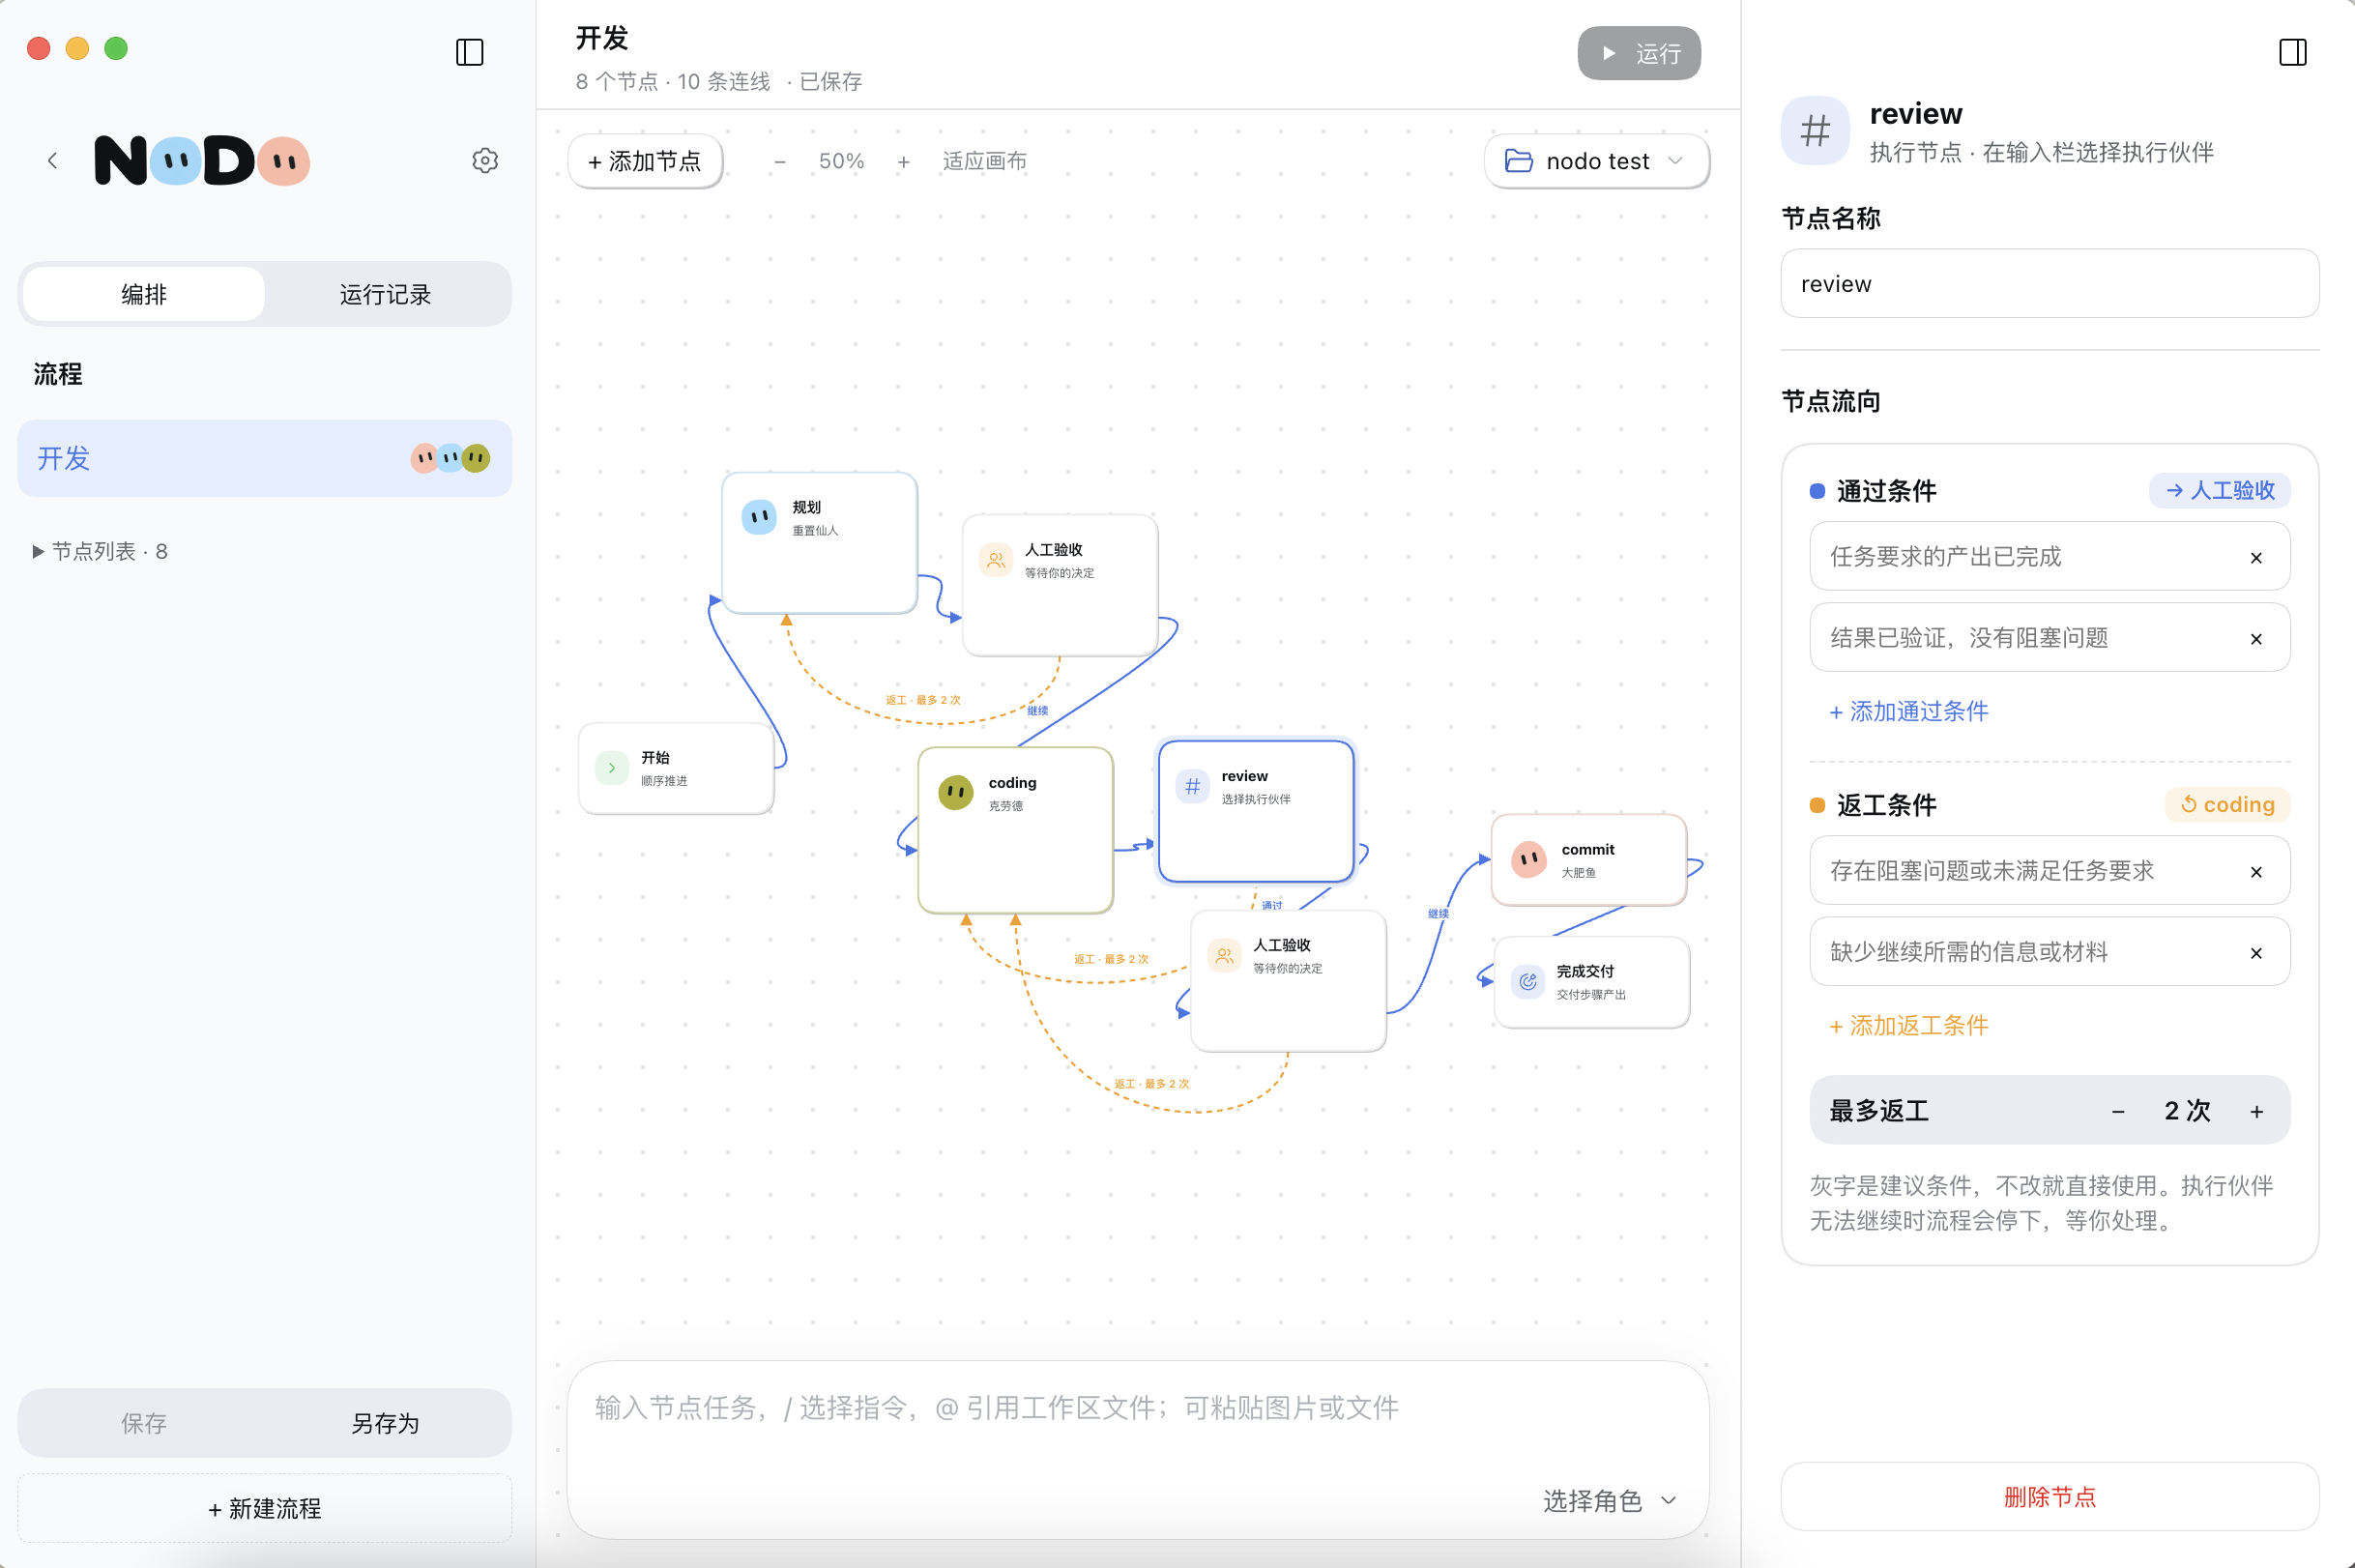Remove condition 结果已验证，没有阻塞问题

pyautogui.click(x=2255, y=638)
